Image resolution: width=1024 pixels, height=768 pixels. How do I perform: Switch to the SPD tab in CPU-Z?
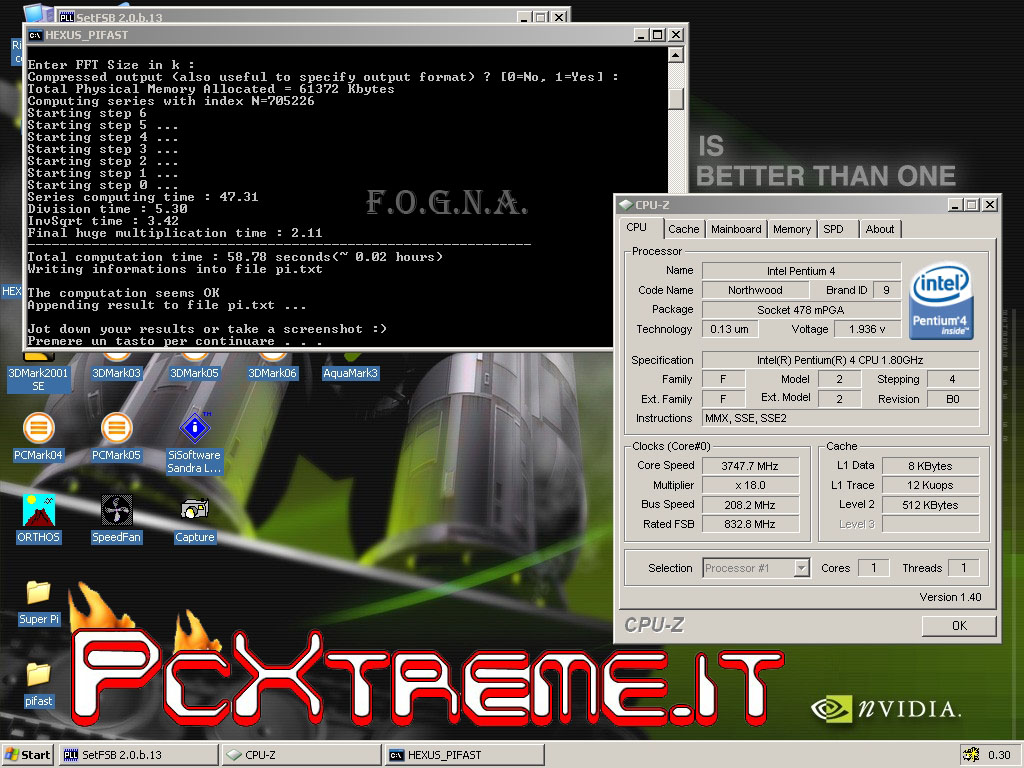833,229
